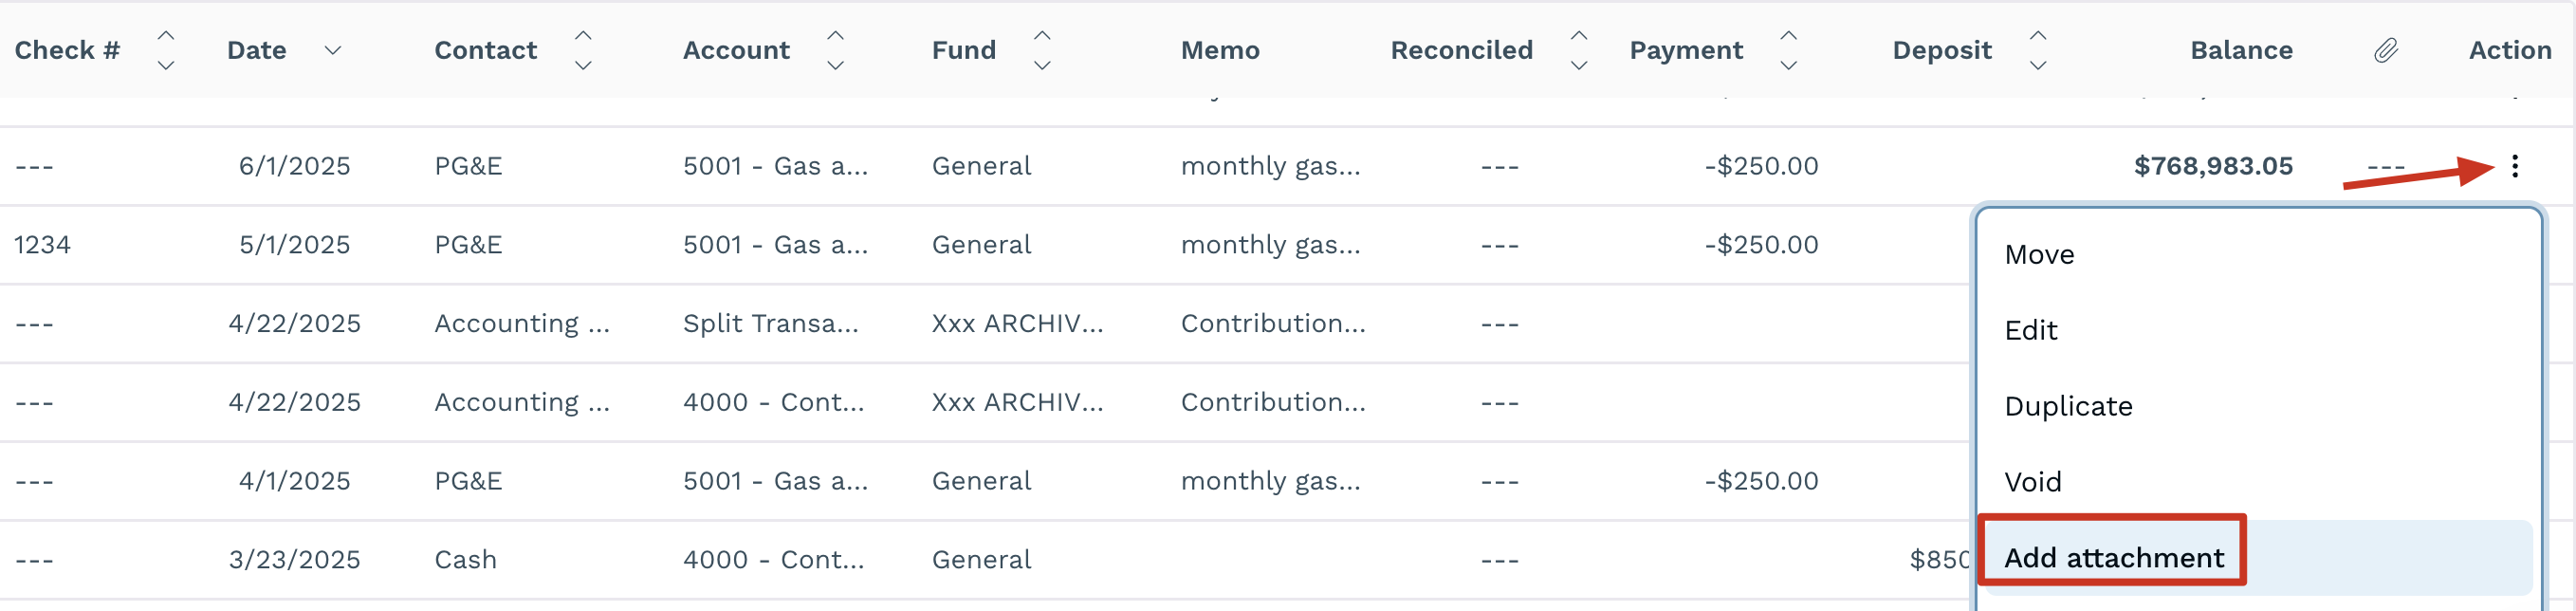Sort the Payment column

(1788, 50)
